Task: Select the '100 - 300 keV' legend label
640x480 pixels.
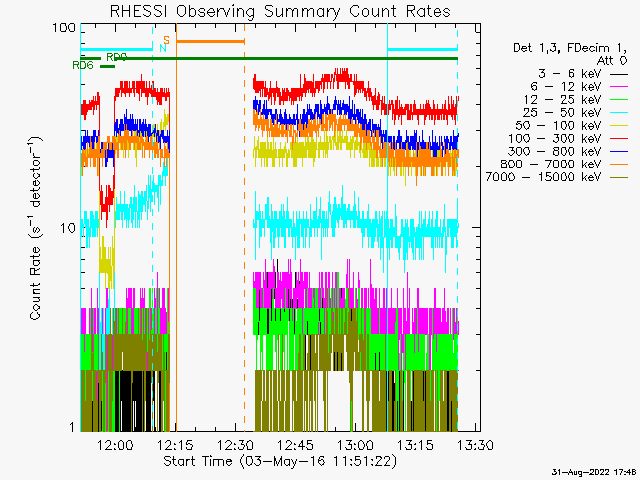Action: point(555,138)
